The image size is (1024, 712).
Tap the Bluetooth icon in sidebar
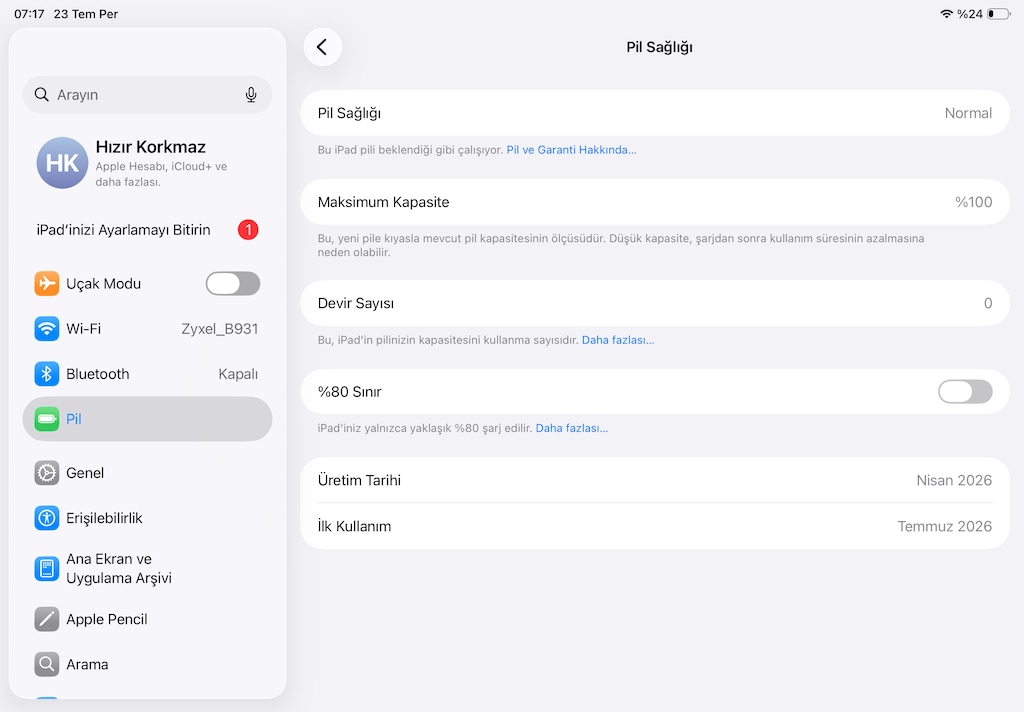pos(46,374)
